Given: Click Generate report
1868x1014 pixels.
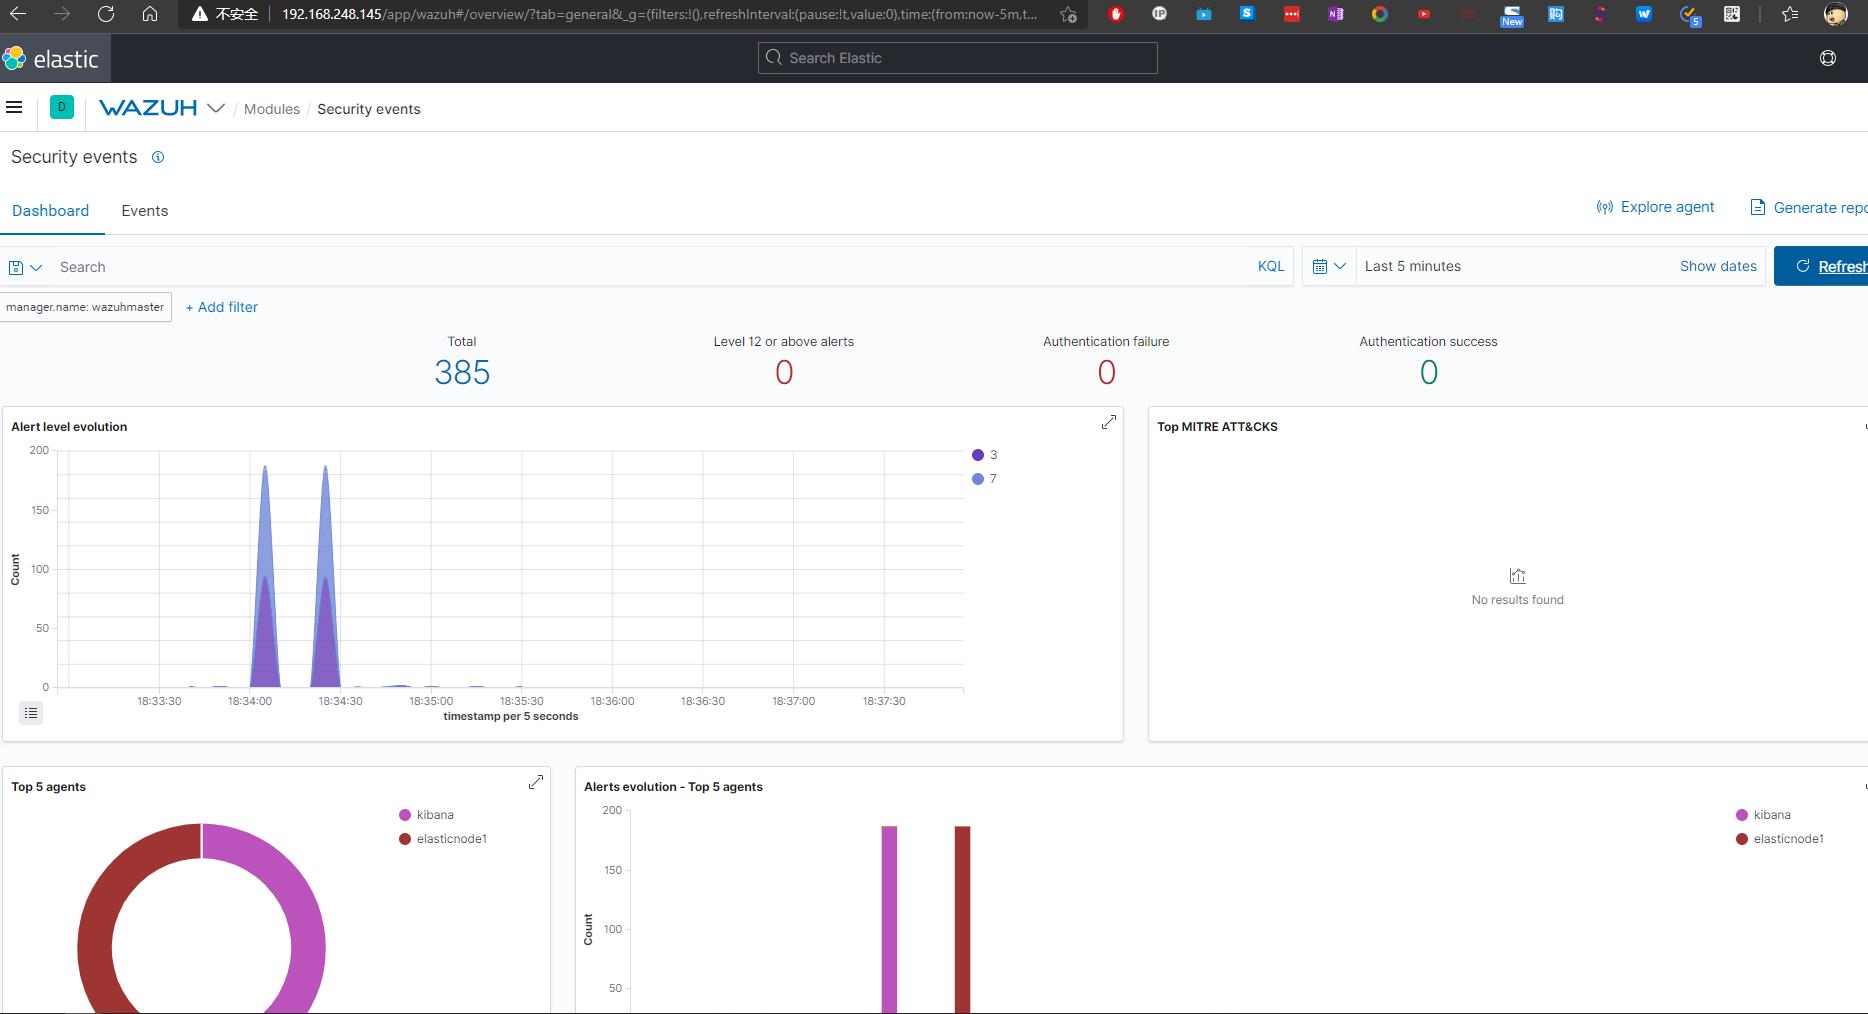Looking at the screenshot, I should [x=1809, y=207].
